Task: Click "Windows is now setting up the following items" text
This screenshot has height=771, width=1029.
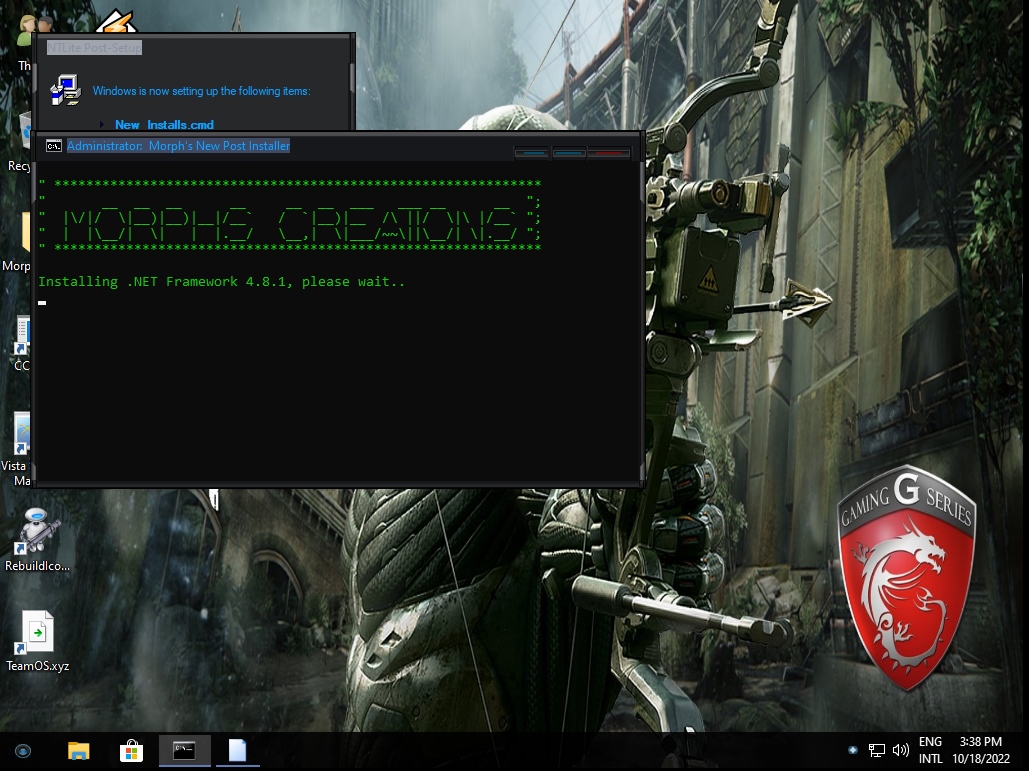Action: pos(201,91)
